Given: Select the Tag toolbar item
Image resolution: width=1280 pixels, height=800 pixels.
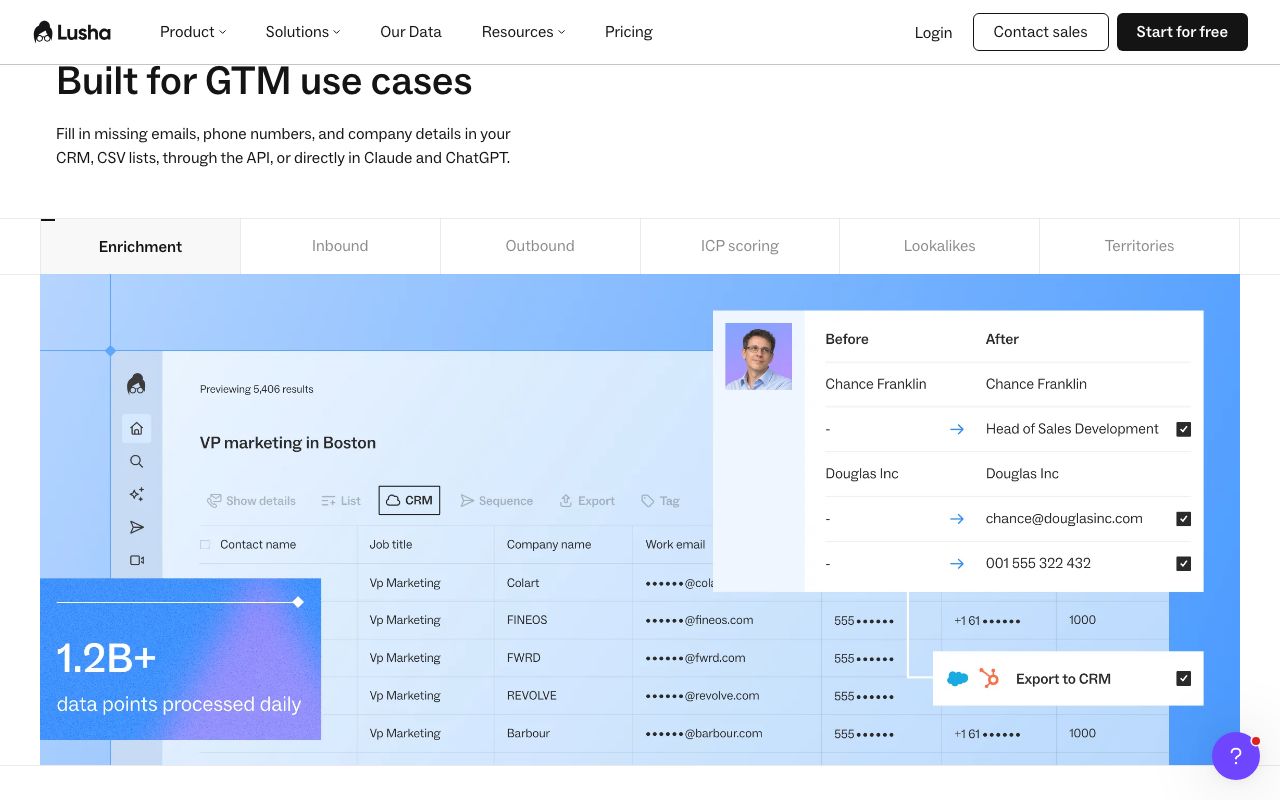Looking at the screenshot, I should pos(660,501).
